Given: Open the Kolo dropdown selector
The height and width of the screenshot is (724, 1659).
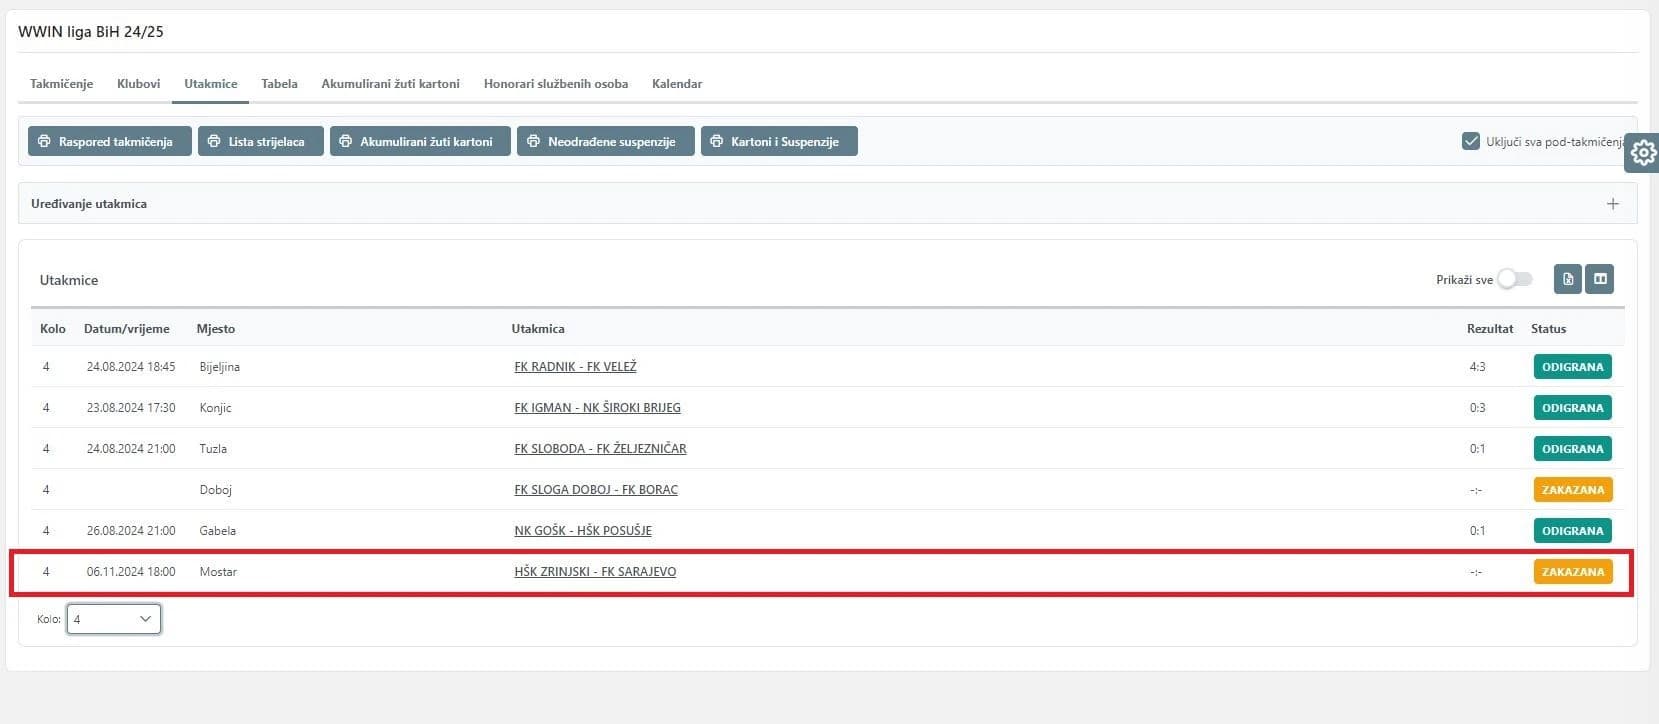Looking at the screenshot, I should click(113, 619).
